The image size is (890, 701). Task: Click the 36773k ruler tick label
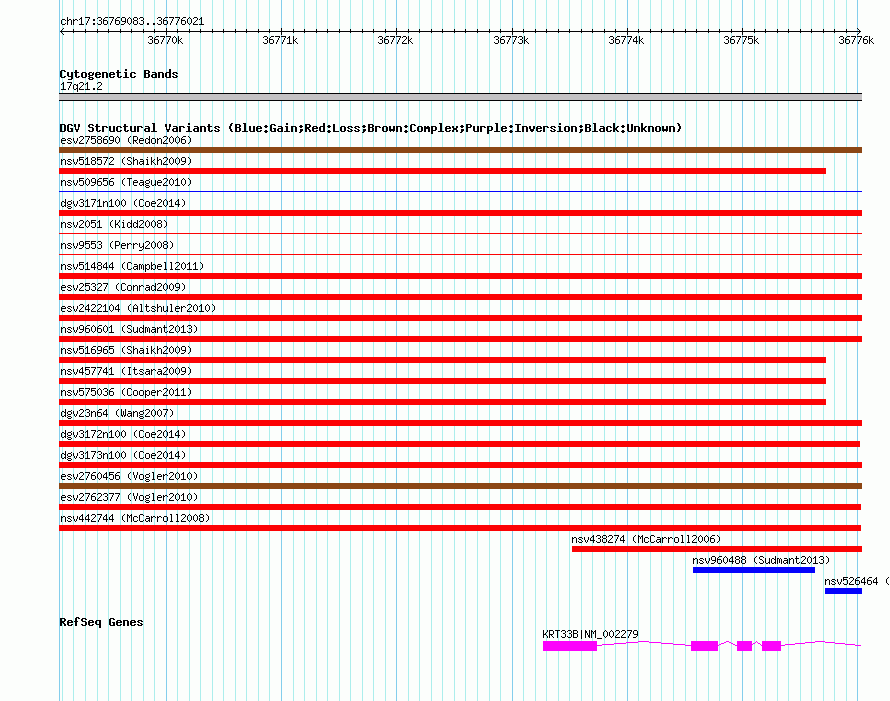[511, 40]
